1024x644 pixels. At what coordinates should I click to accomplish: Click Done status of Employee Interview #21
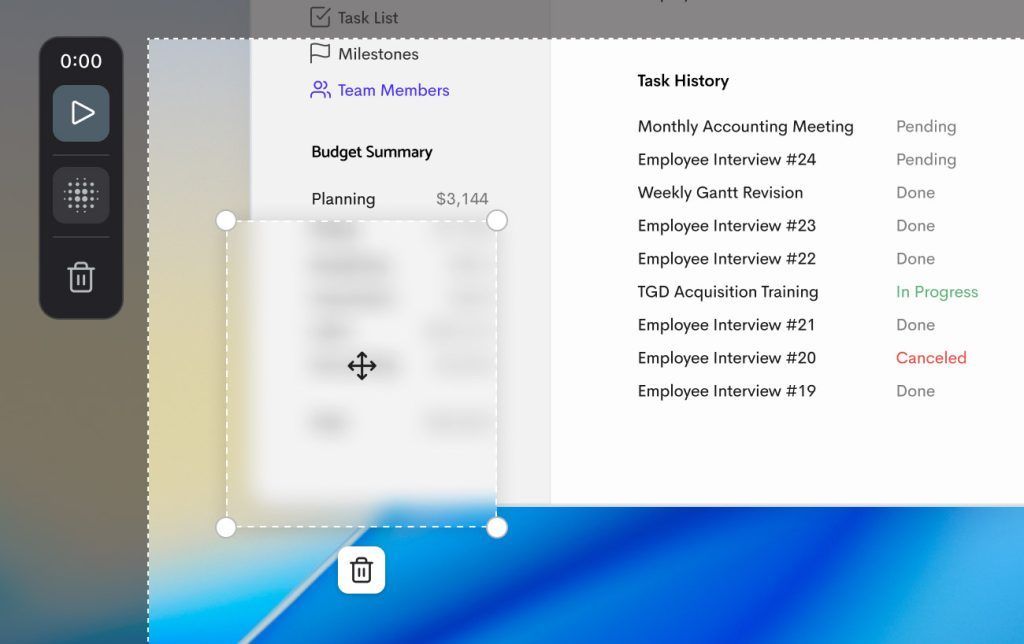point(915,325)
